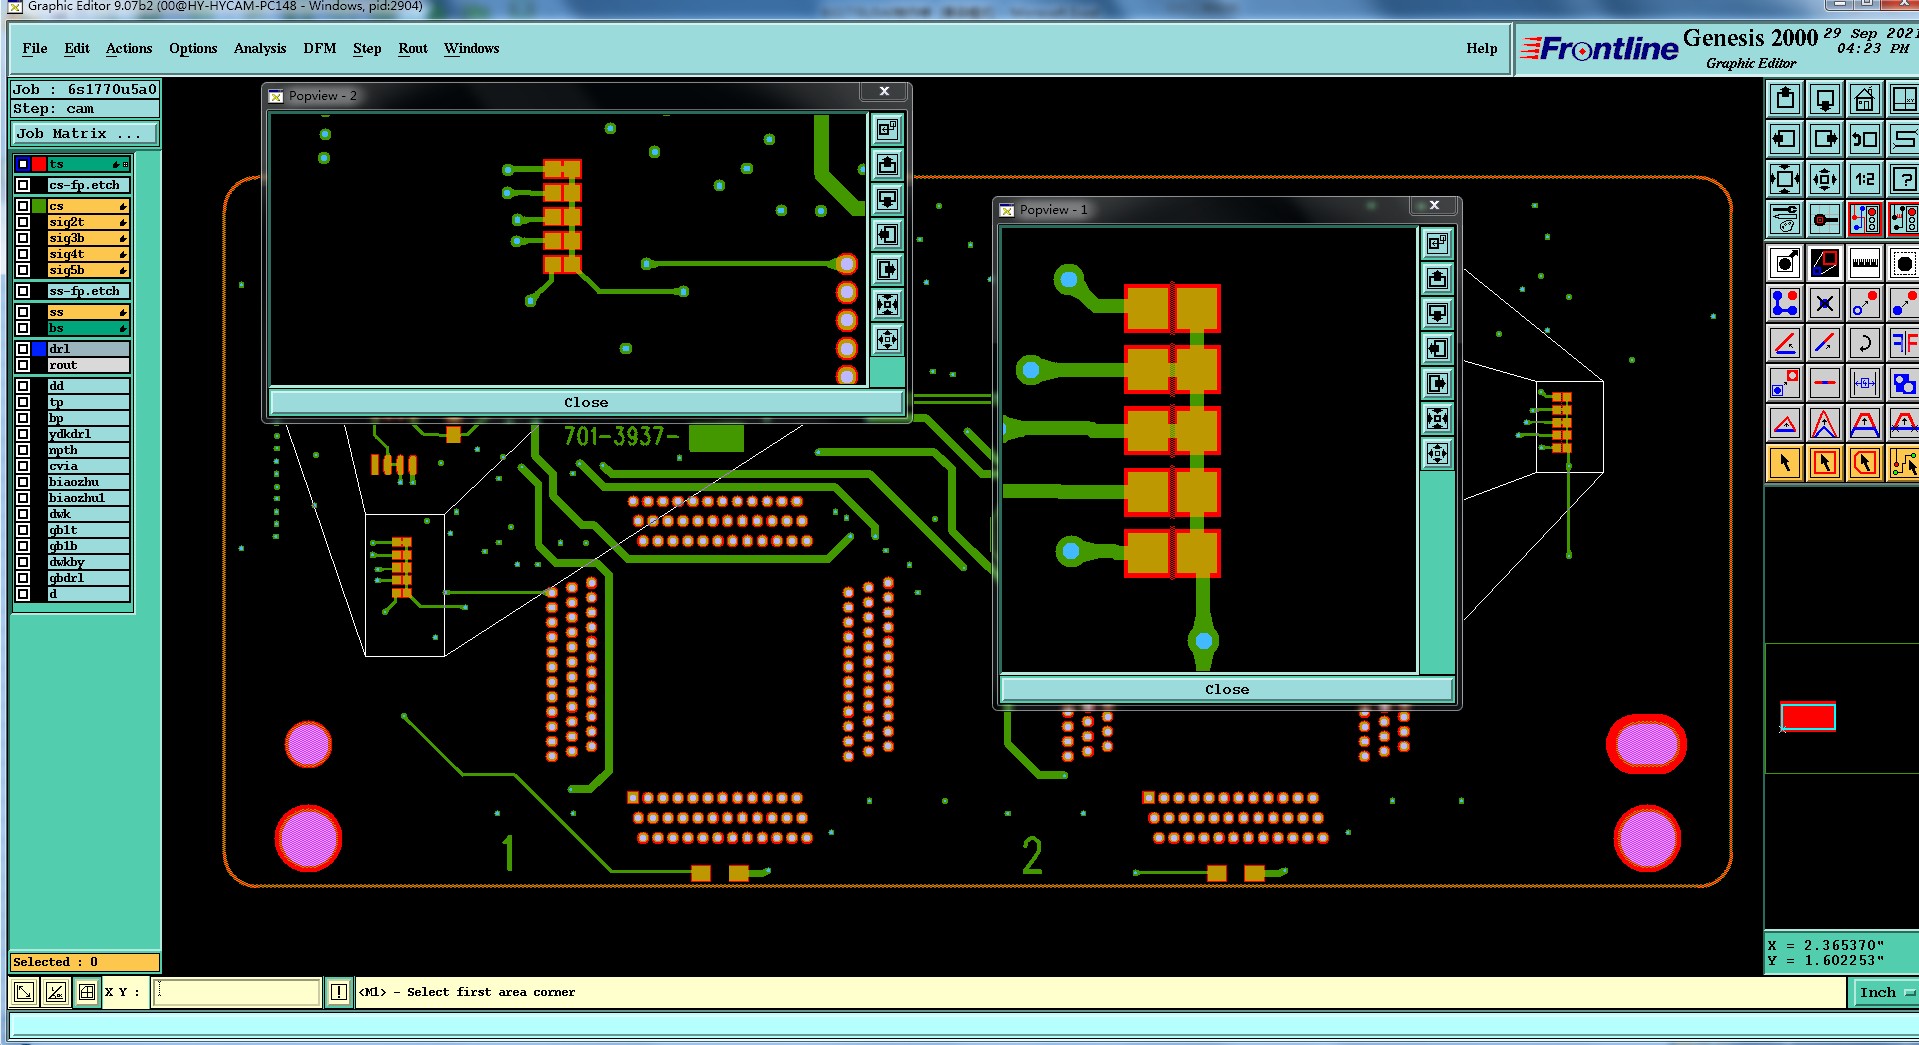Viewport: 1919px width, 1045px height.
Task: Open the Actions menu
Action: coord(129,48)
